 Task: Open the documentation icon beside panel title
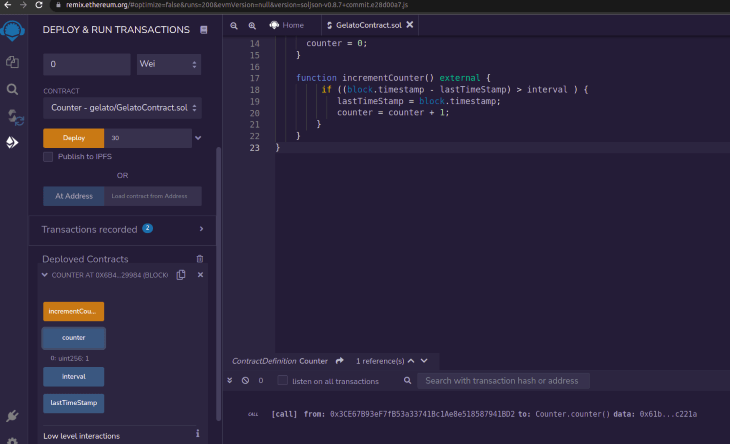203,30
